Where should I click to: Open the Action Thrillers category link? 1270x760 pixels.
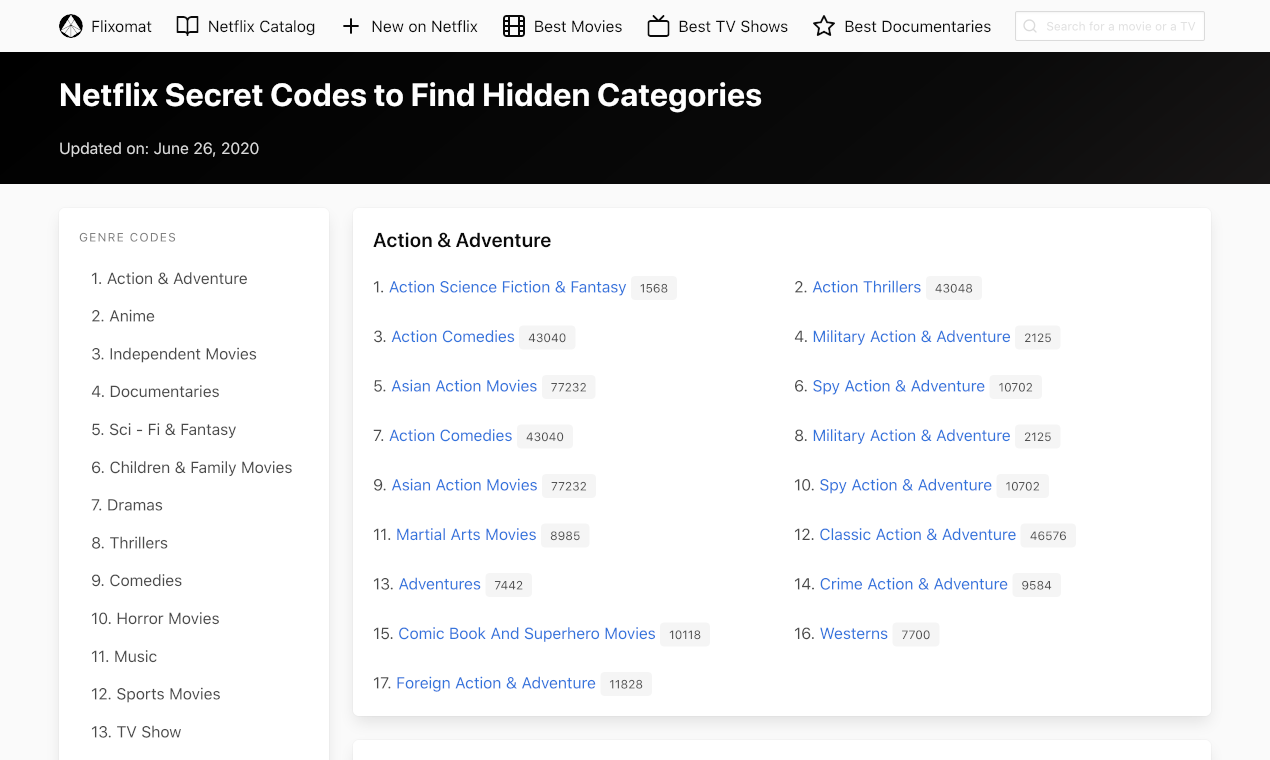click(x=866, y=287)
